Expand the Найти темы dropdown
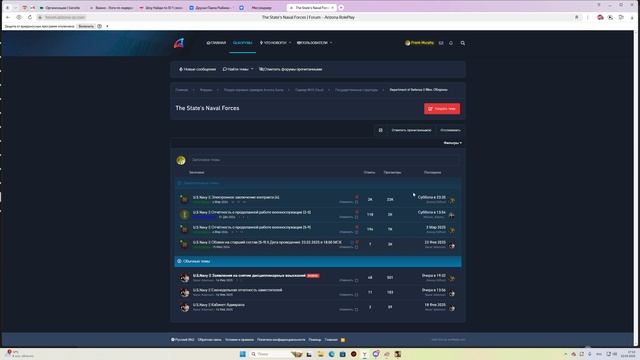 coord(238,69)
